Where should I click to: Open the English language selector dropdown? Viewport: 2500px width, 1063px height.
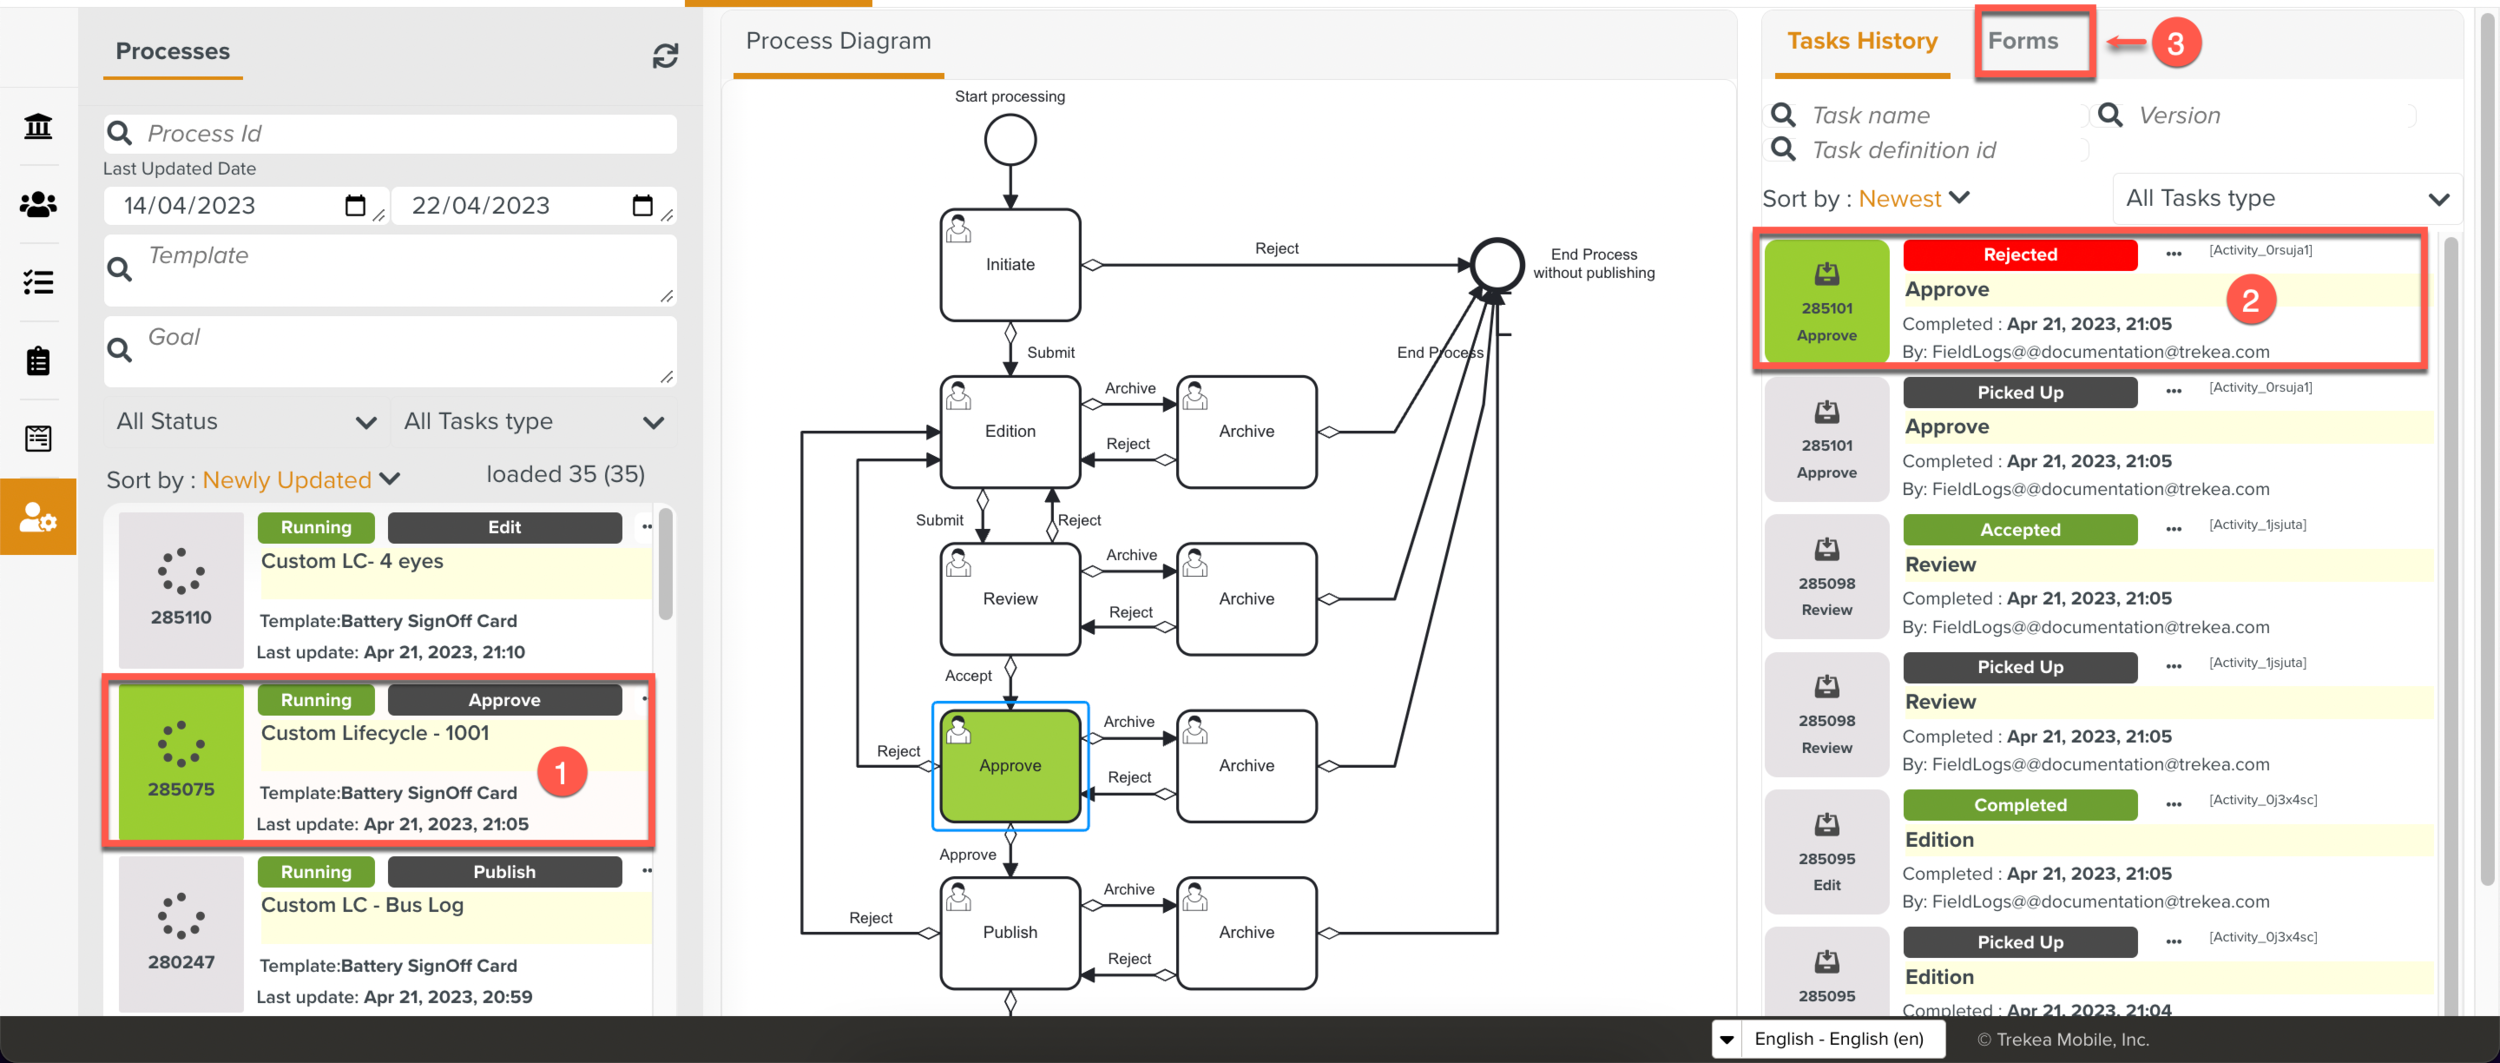pyautogui.click(x=1727, y=1039)
